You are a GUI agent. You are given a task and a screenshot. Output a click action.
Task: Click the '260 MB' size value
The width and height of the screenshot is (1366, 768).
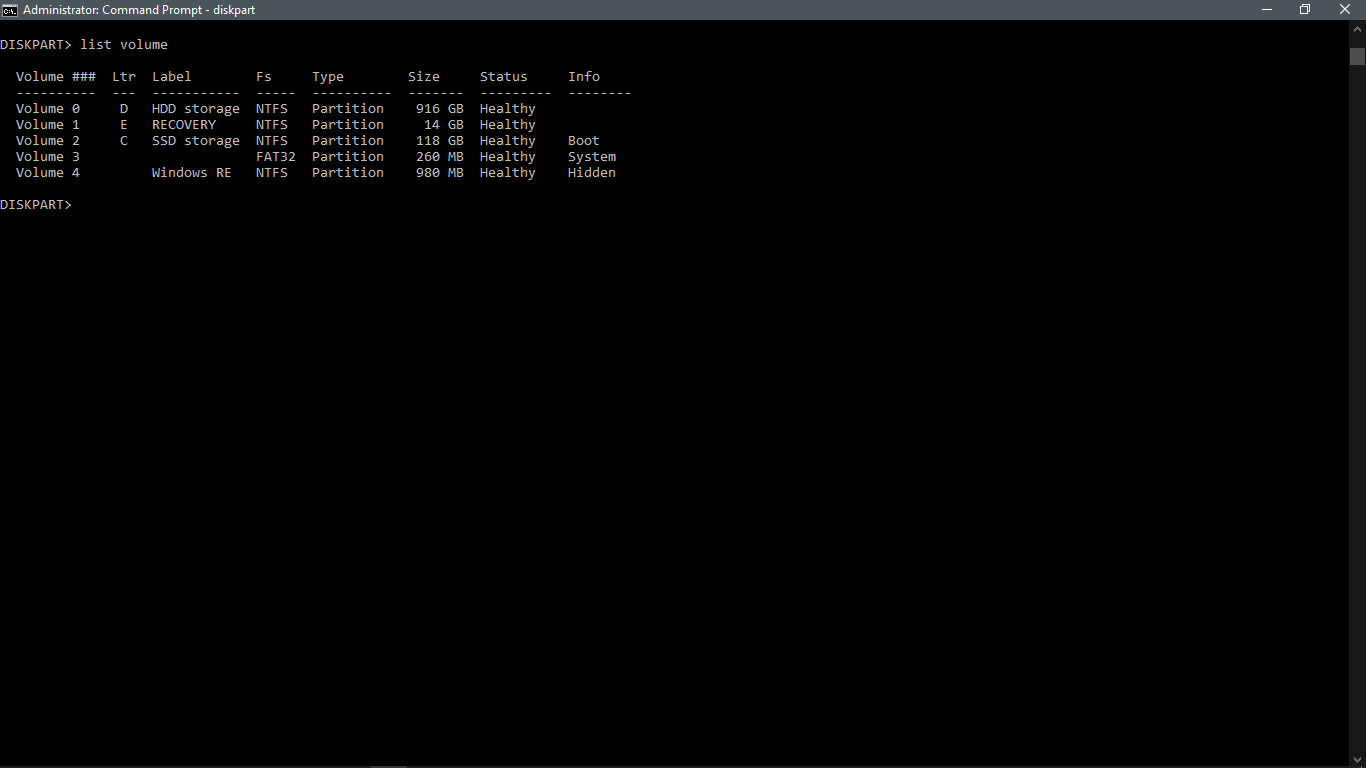click(x=440, y=157)
